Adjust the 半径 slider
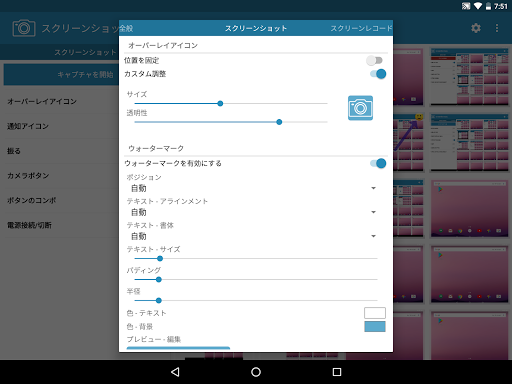The width and height of the screenshot is (512, 384). 256,300
